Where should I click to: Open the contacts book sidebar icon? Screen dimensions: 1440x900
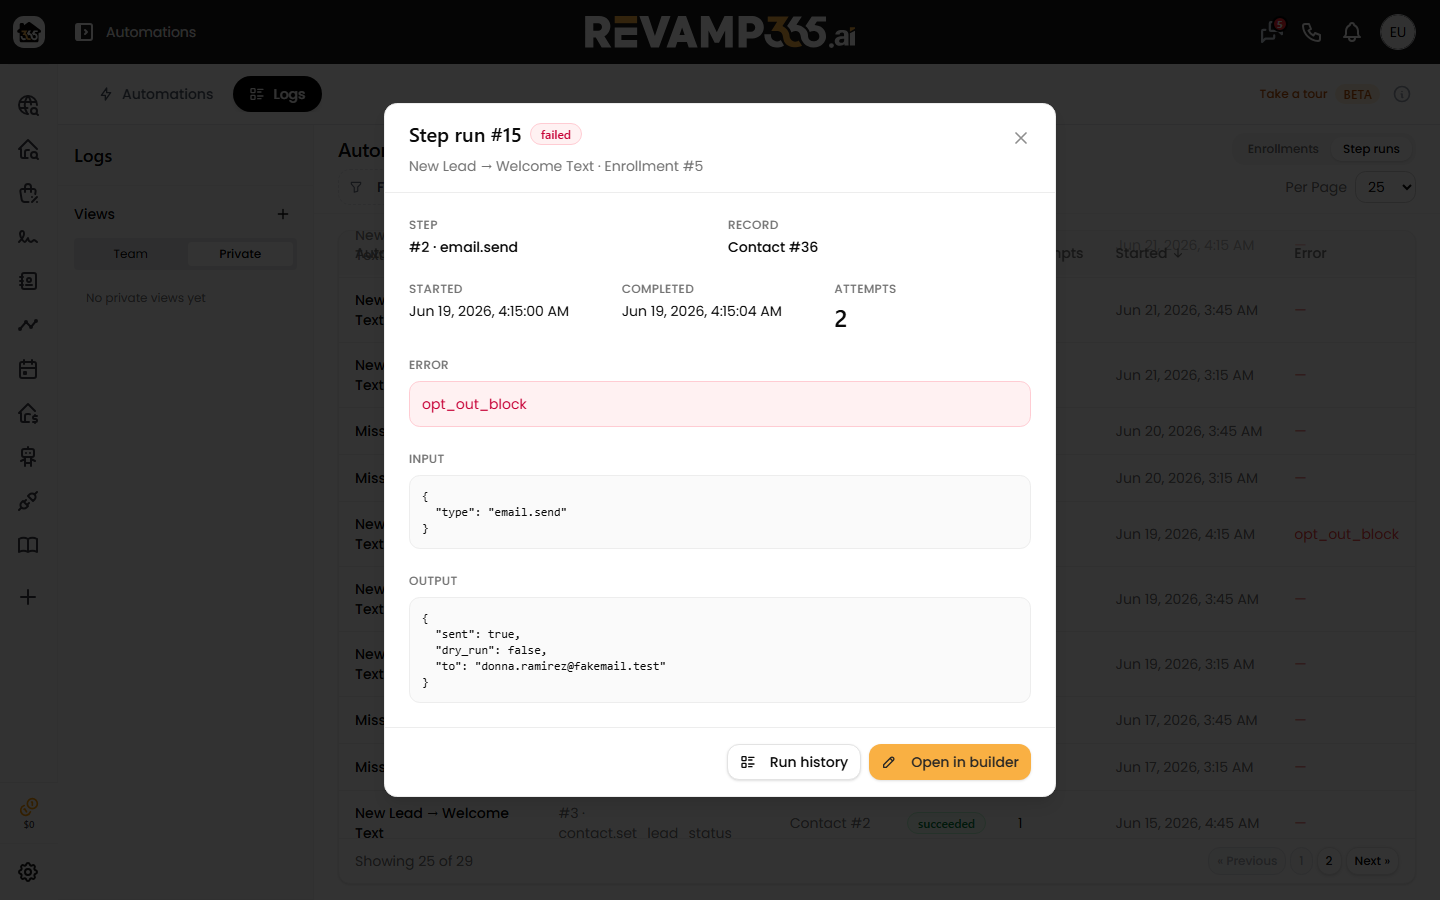pyautogui.click(x=28, y=281)
